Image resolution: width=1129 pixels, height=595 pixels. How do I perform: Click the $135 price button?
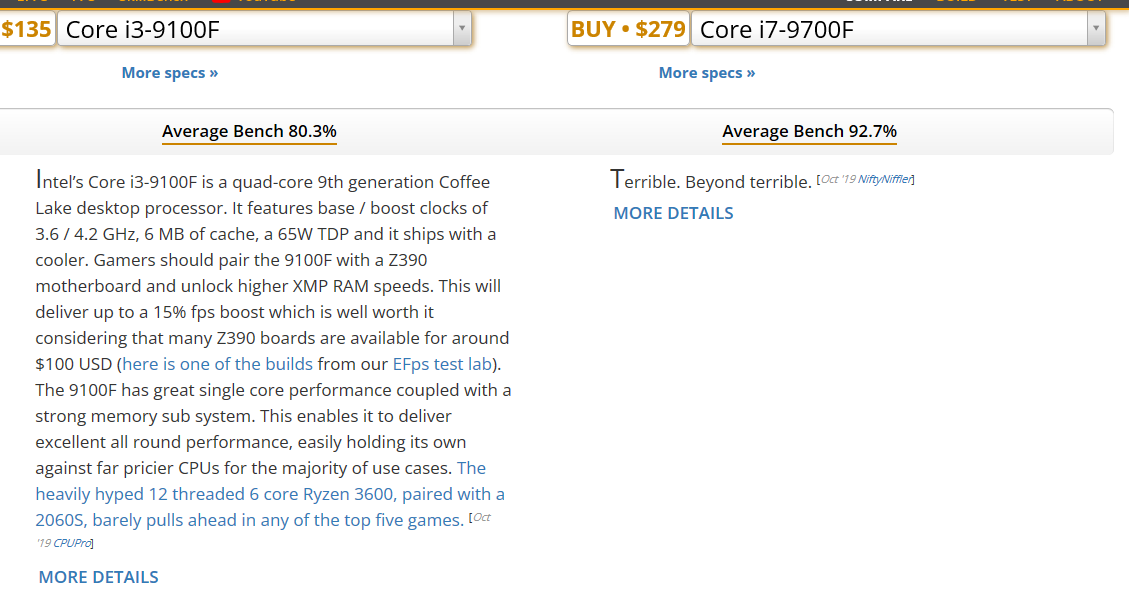(26, 30)
